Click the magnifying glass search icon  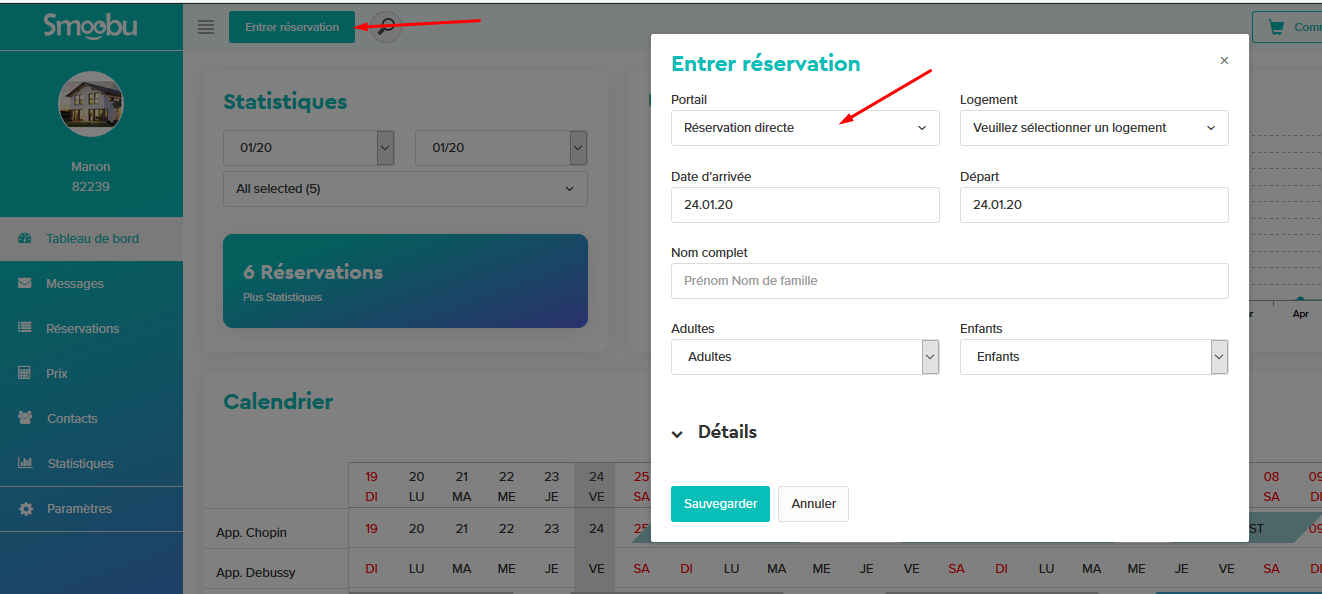click(386, 27)
